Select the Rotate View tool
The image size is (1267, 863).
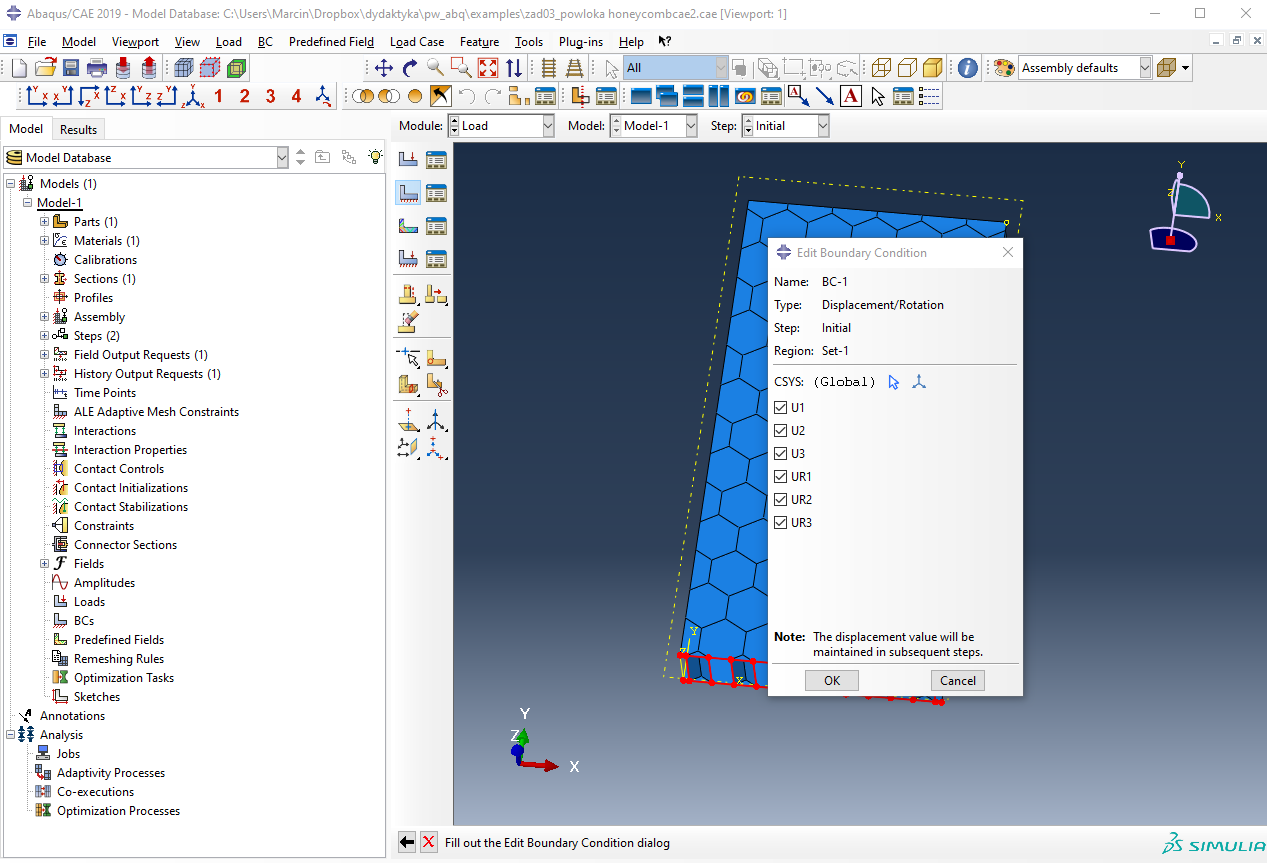point(410,68)
